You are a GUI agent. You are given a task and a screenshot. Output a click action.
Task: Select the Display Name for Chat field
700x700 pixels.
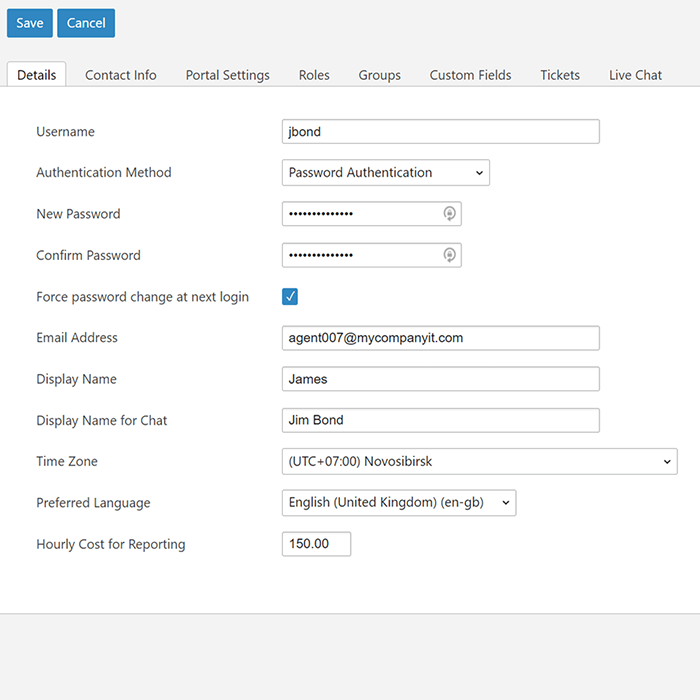440,420
